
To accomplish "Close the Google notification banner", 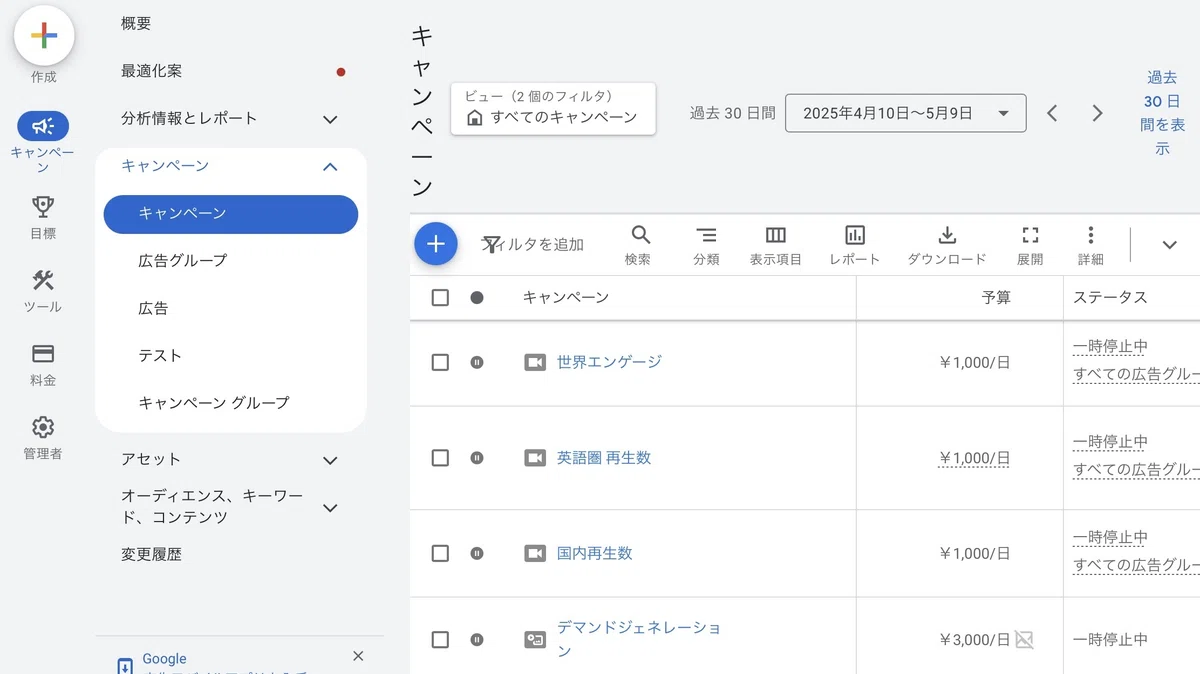I will coord(359,656).
